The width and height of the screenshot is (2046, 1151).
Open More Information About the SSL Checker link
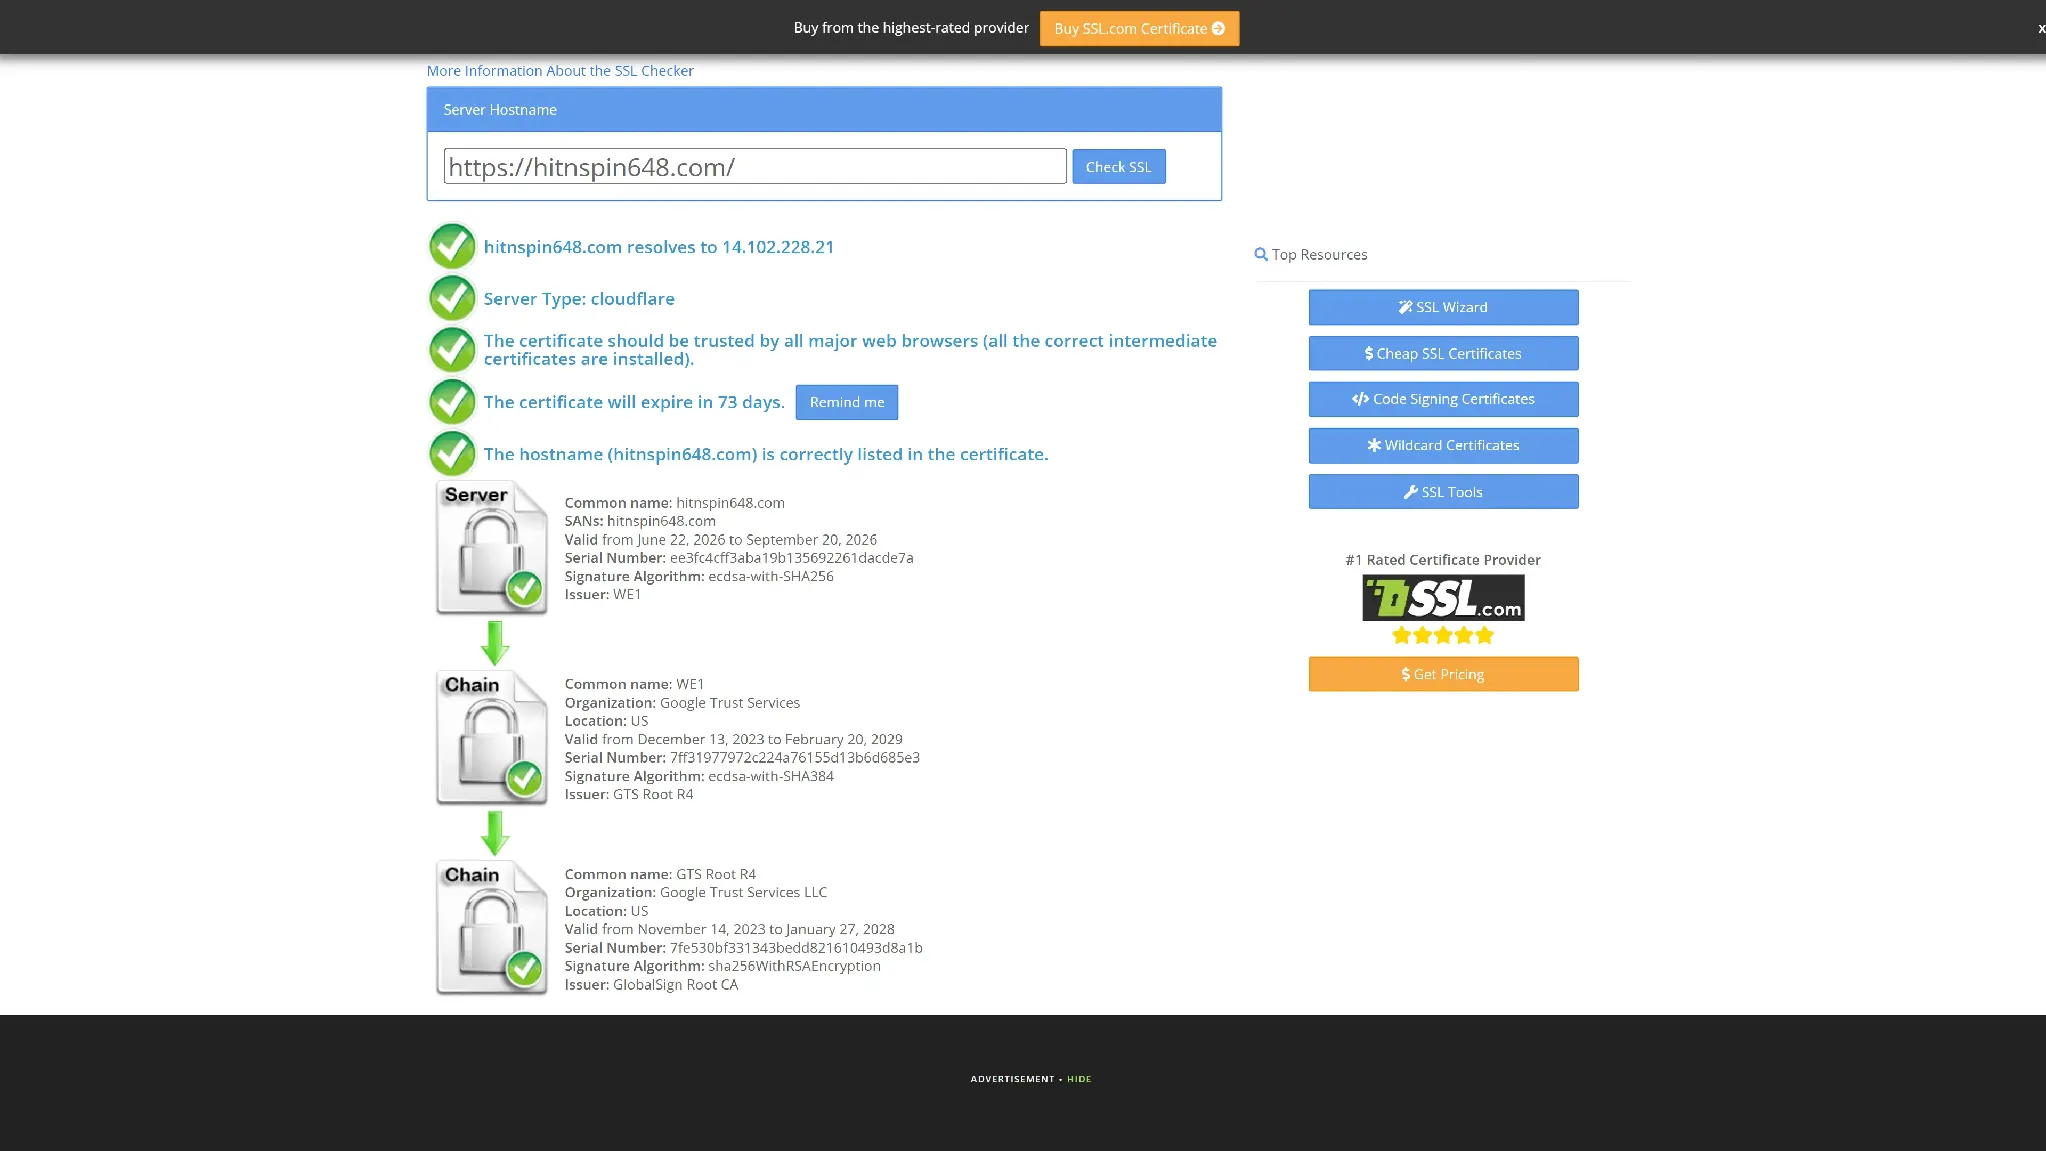pos(560,71)
